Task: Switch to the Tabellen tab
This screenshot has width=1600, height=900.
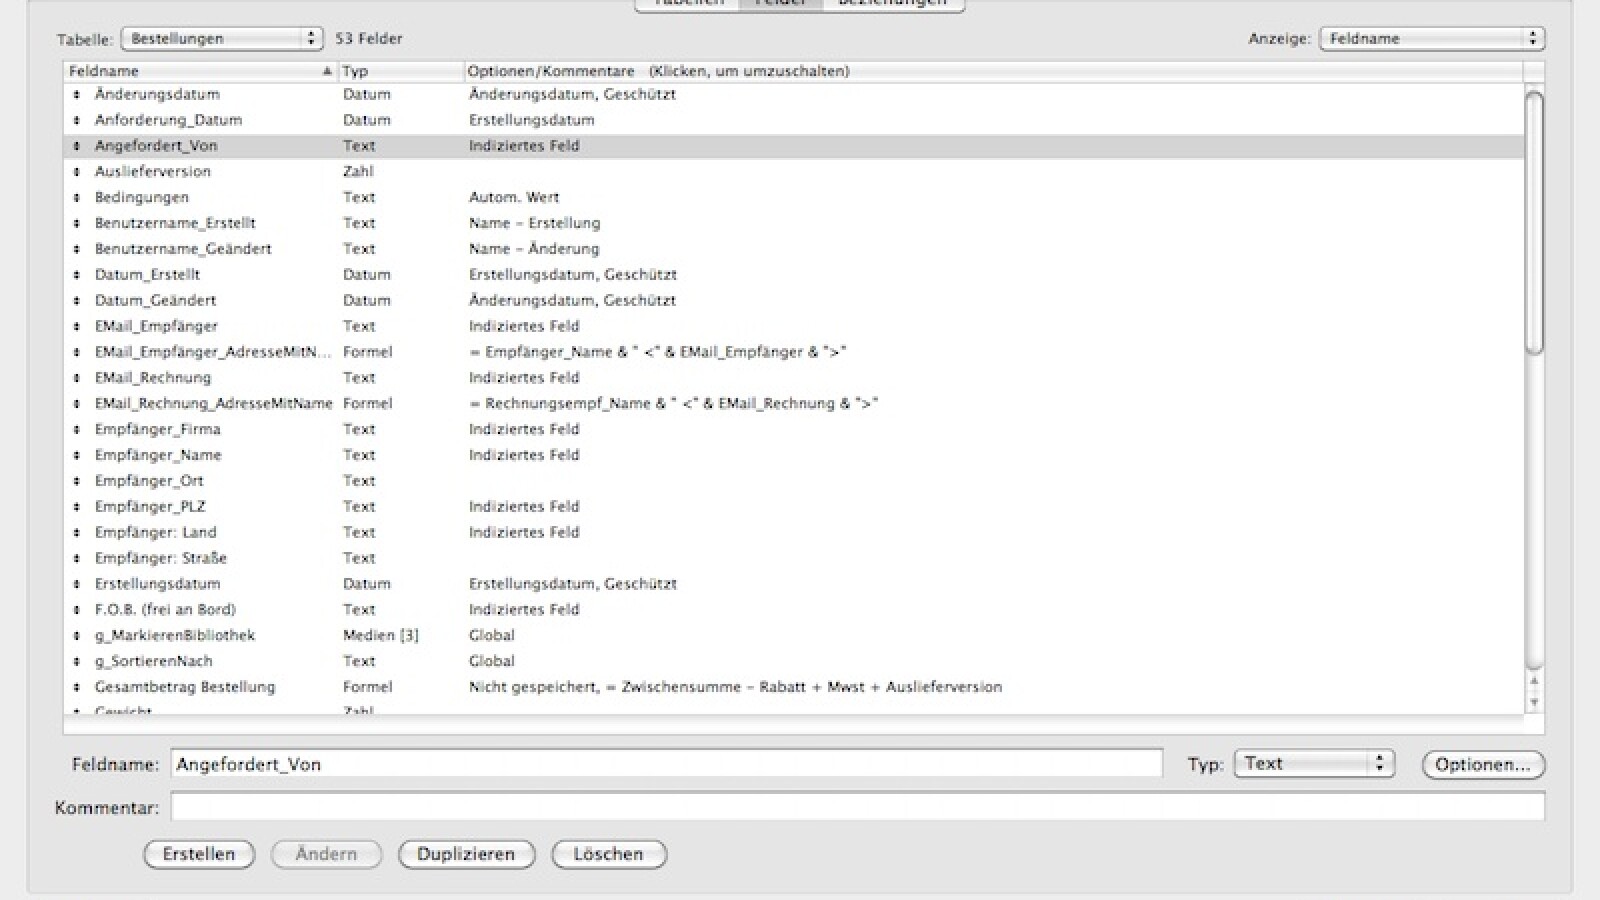Action: tap(685, 3)
